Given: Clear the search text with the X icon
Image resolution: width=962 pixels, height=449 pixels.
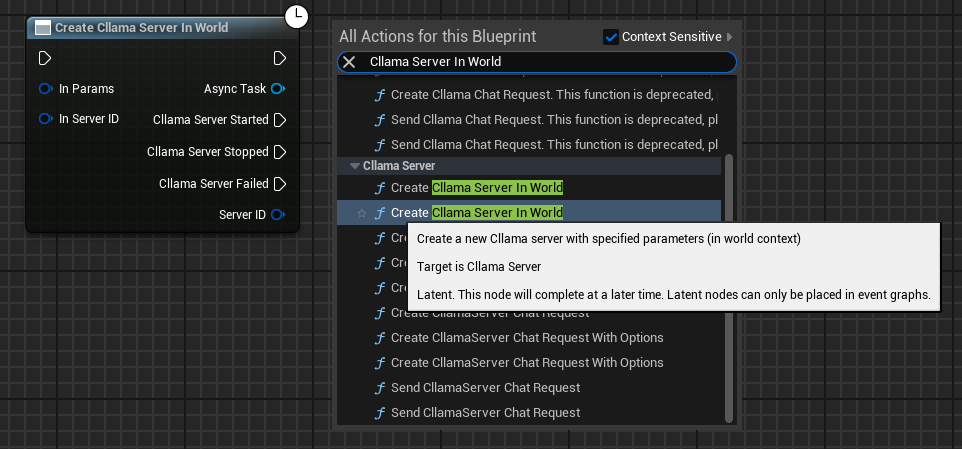Looking at the screenshot, I should click(349, 62).
